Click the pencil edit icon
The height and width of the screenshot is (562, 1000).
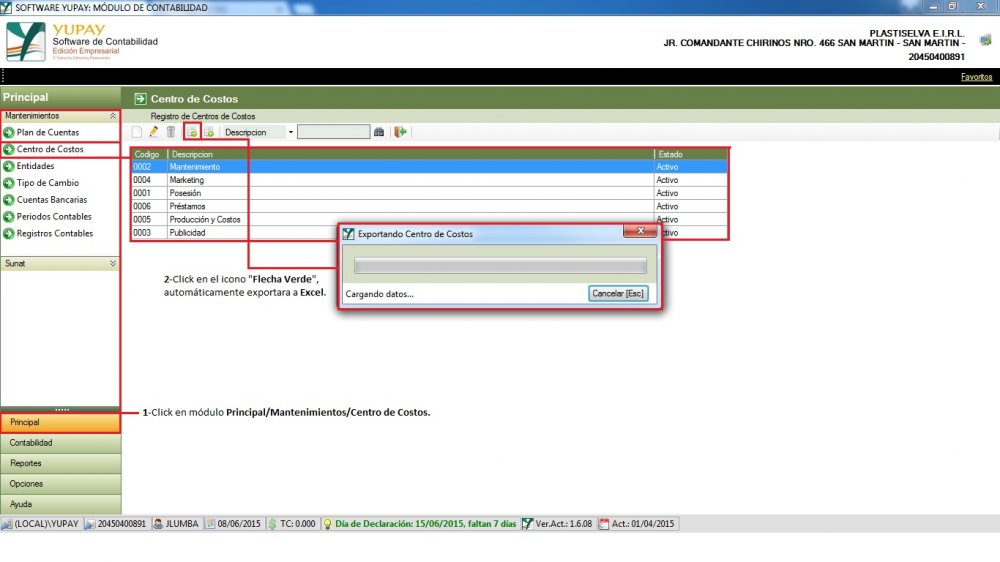154,132
